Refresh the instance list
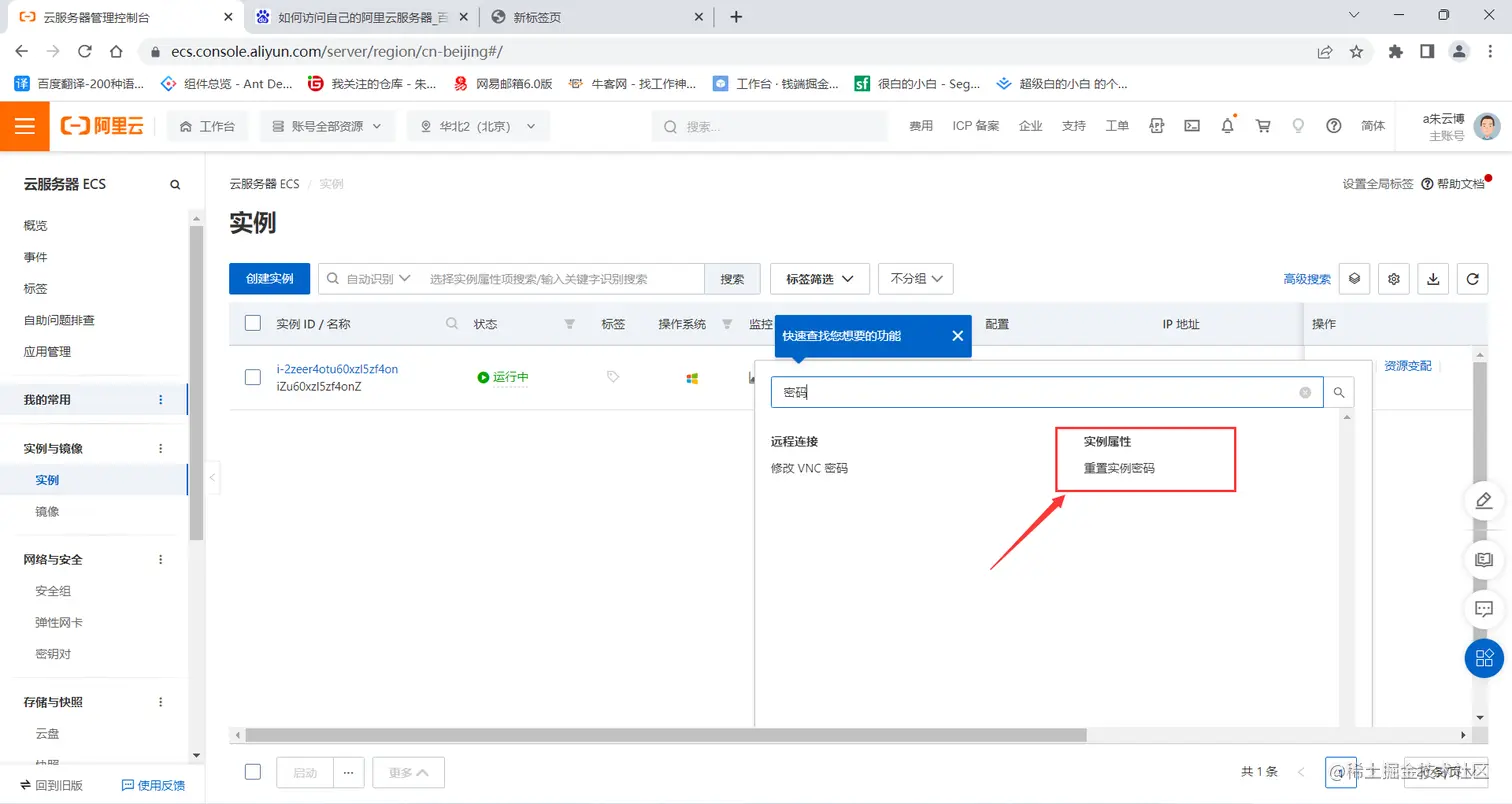The height and width of the screenshot is (804, 1512). pos(1472,280)
